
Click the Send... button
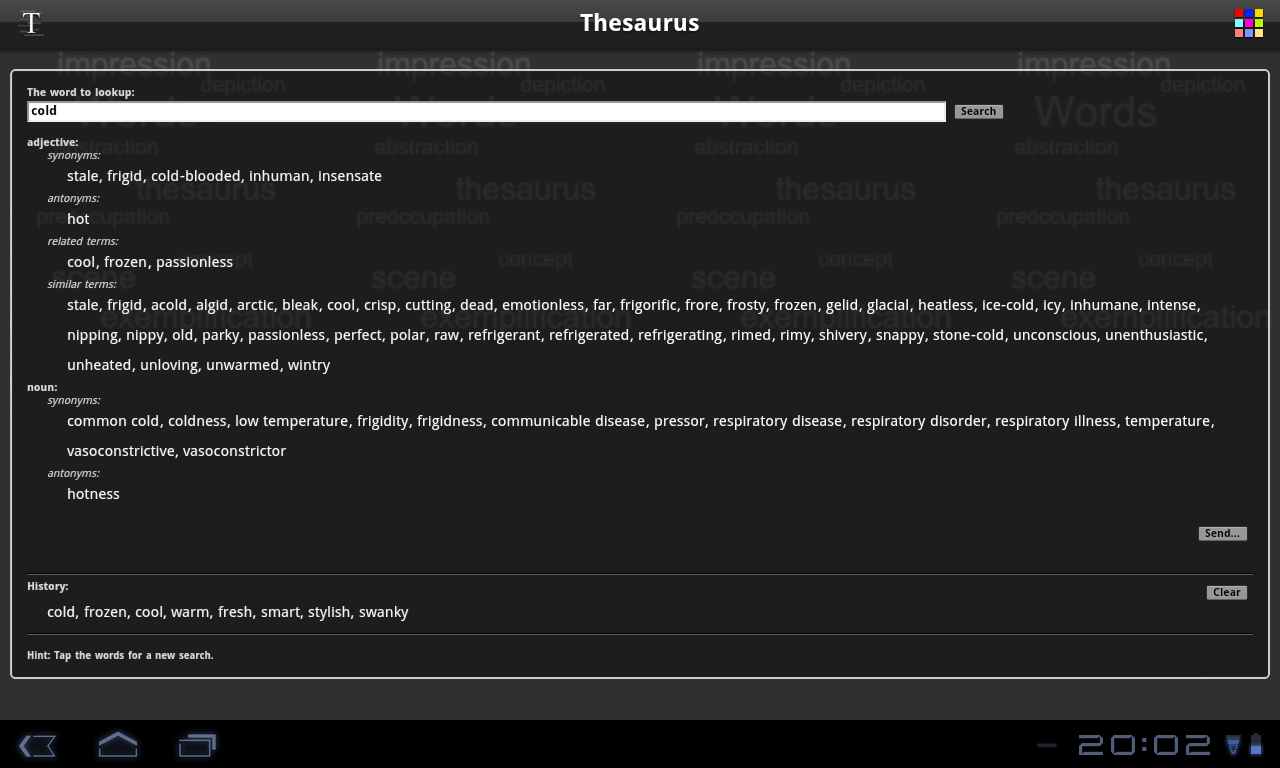pyautogui.click(x=1222, y=533)
